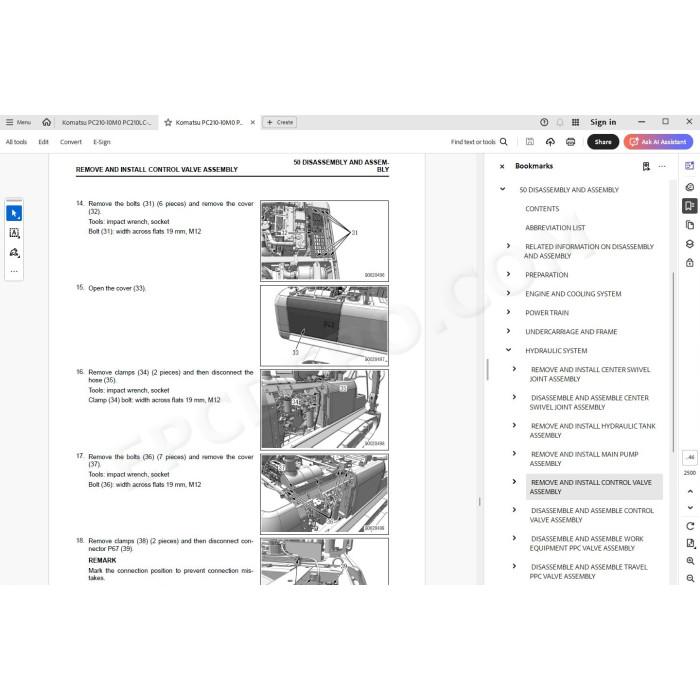Click the print icon
The height and width of the screenshot is (700, 700).
point(571,142)
